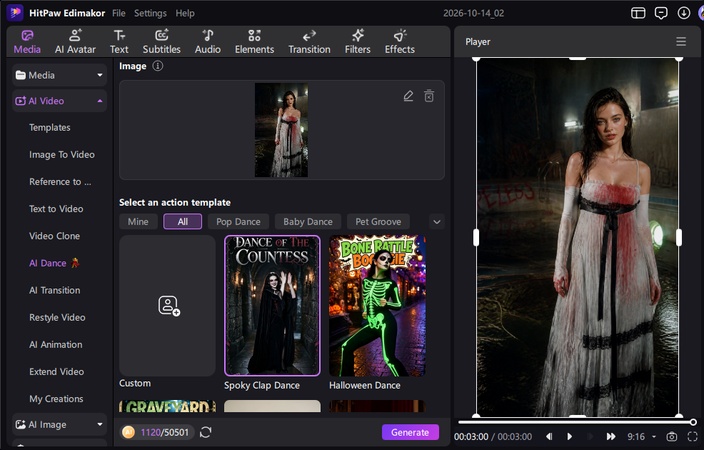Open the AI Avatar tab

tap(75, 42)
